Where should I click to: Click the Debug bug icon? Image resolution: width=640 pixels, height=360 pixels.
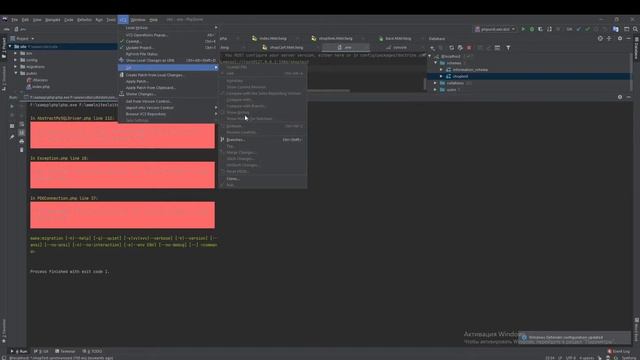click(x=532, y=29)
